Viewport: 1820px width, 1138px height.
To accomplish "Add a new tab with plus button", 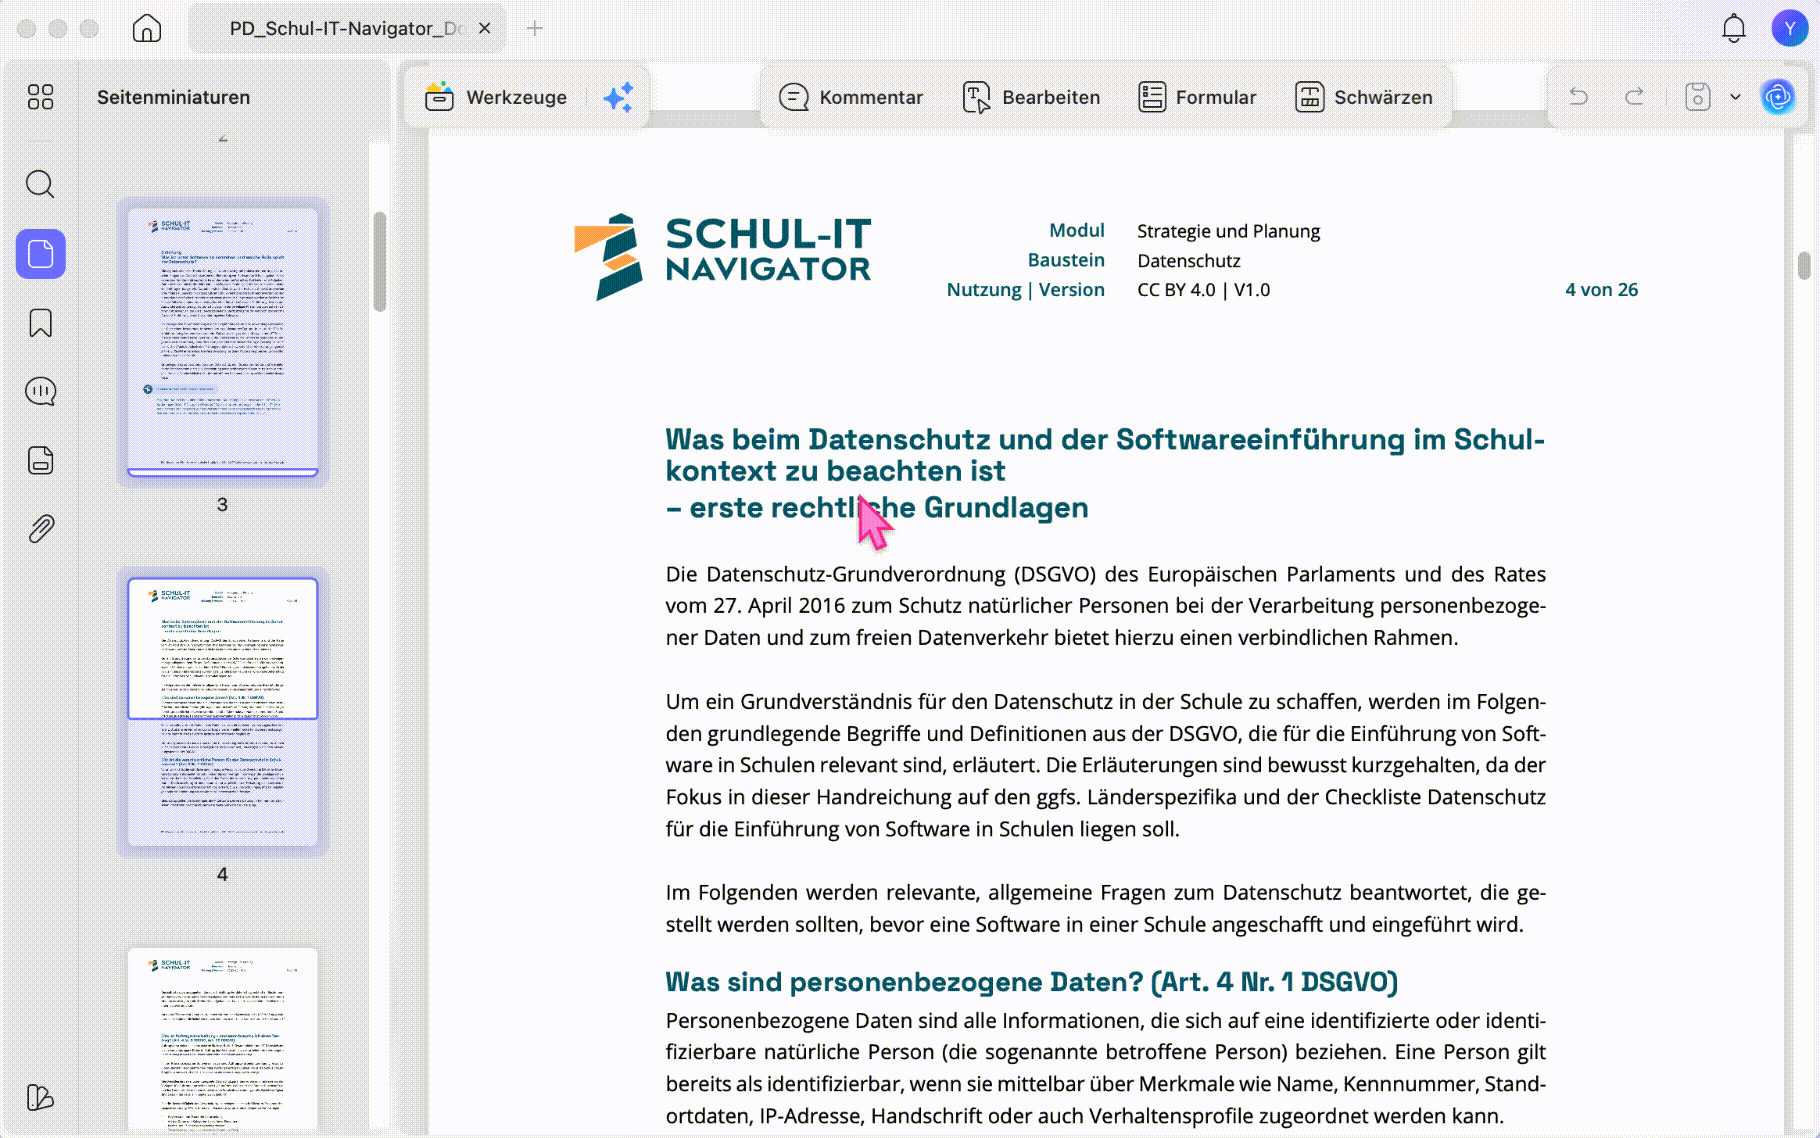I will (535, 28).
